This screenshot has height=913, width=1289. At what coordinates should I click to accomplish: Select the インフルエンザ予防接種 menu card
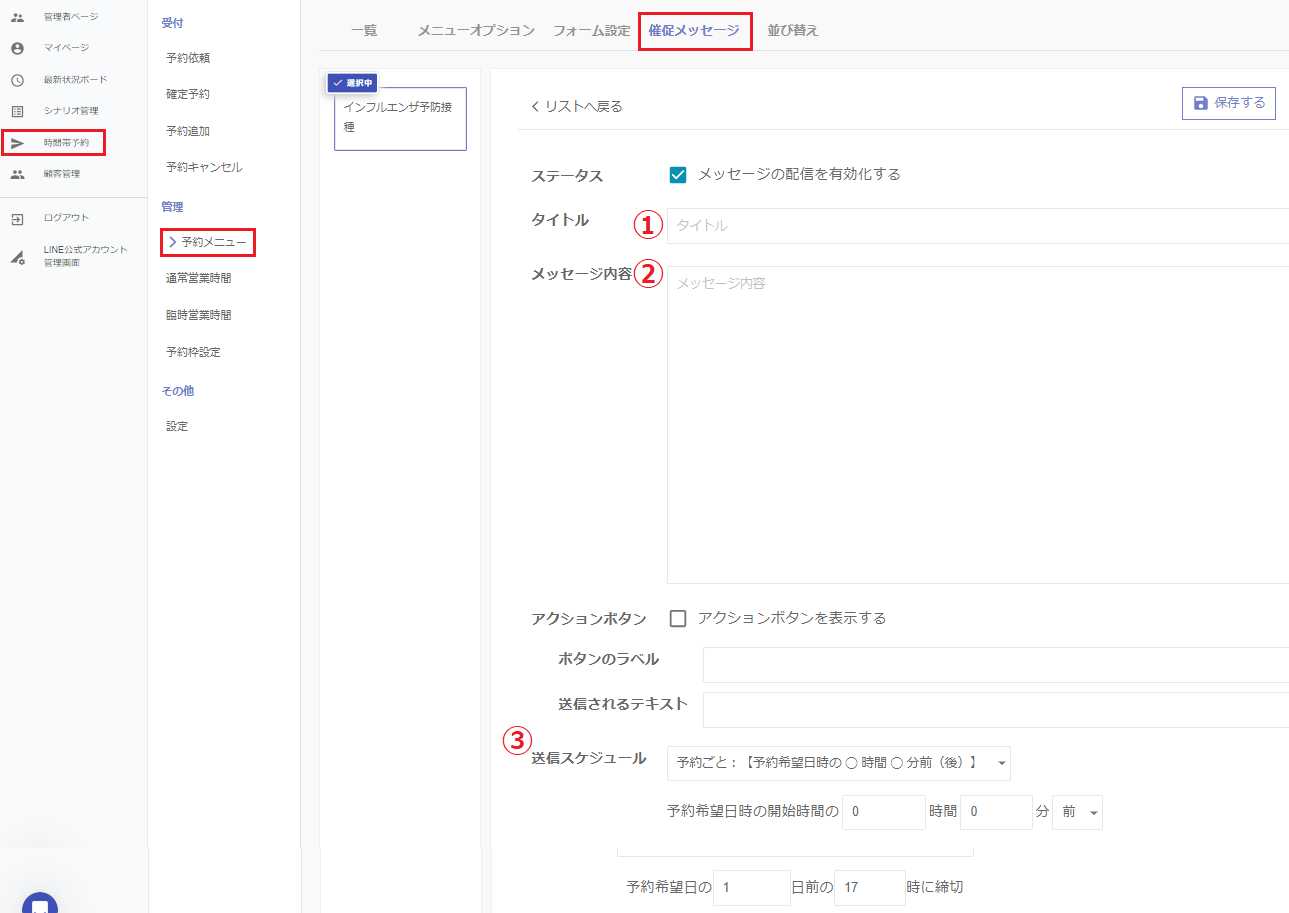click(x=400, y=118)
